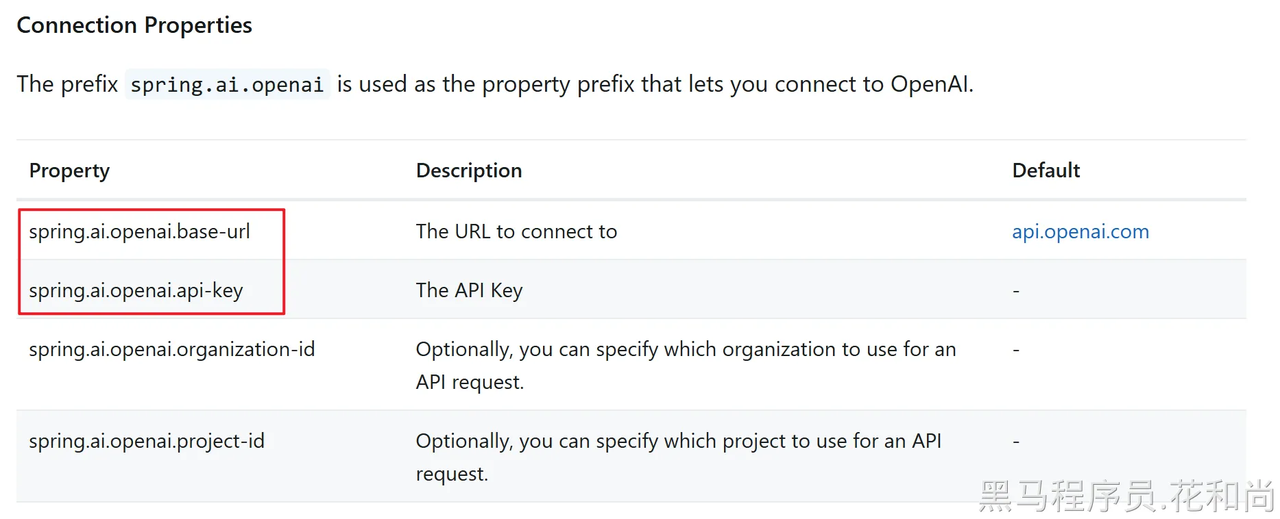Select the spring.ai.openai.api-key property cell
The width and height of the screenshot is (1280, 519).
[136, 290]
